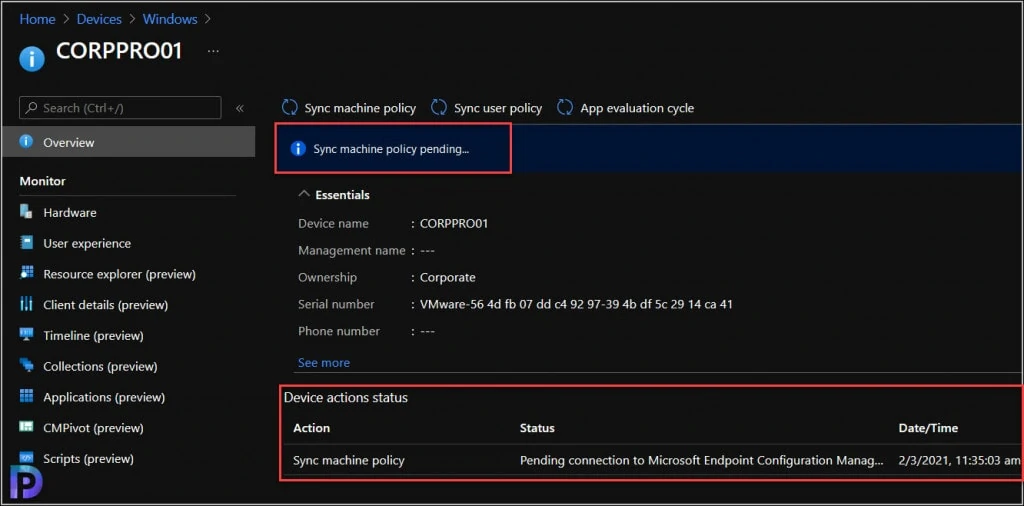The width and height of the screenshot is (1024, 506).
Task: Open Timeline (preview)
Action: (93, 336)
